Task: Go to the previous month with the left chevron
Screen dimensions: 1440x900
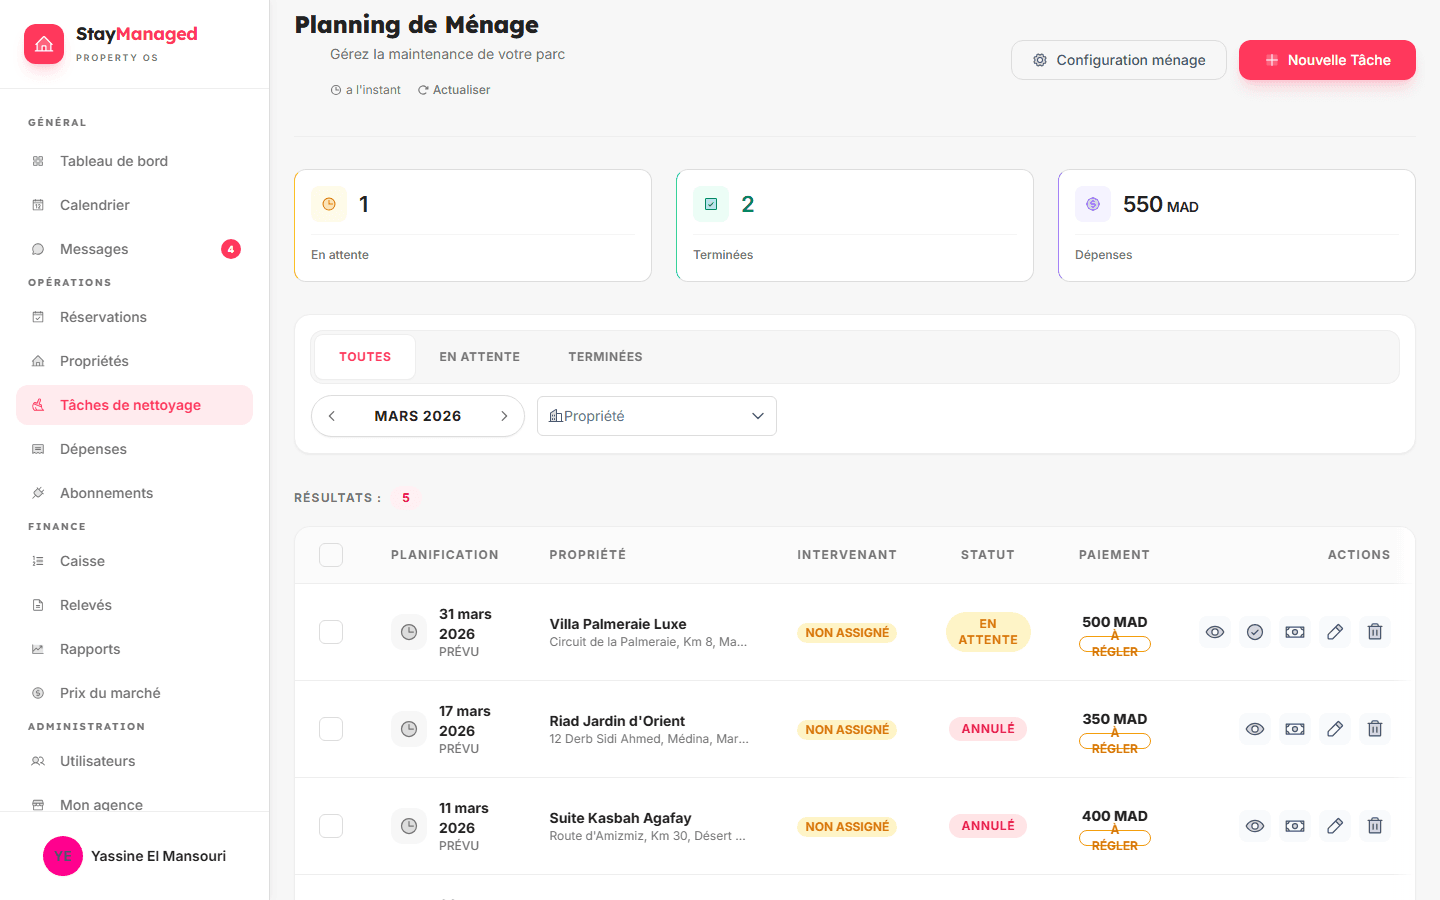Action: pyautogui.click(x=331, y=415)
